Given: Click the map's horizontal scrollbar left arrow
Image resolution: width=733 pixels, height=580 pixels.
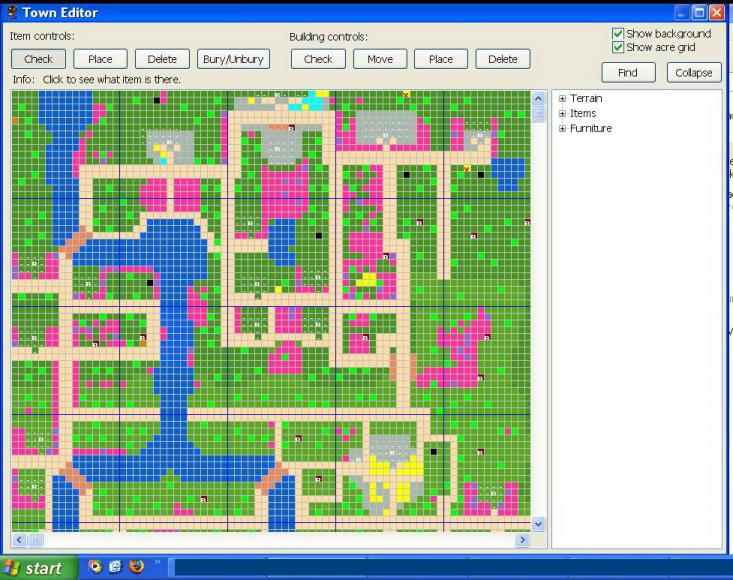Looking at the screenshot, I should pos(19,540).
